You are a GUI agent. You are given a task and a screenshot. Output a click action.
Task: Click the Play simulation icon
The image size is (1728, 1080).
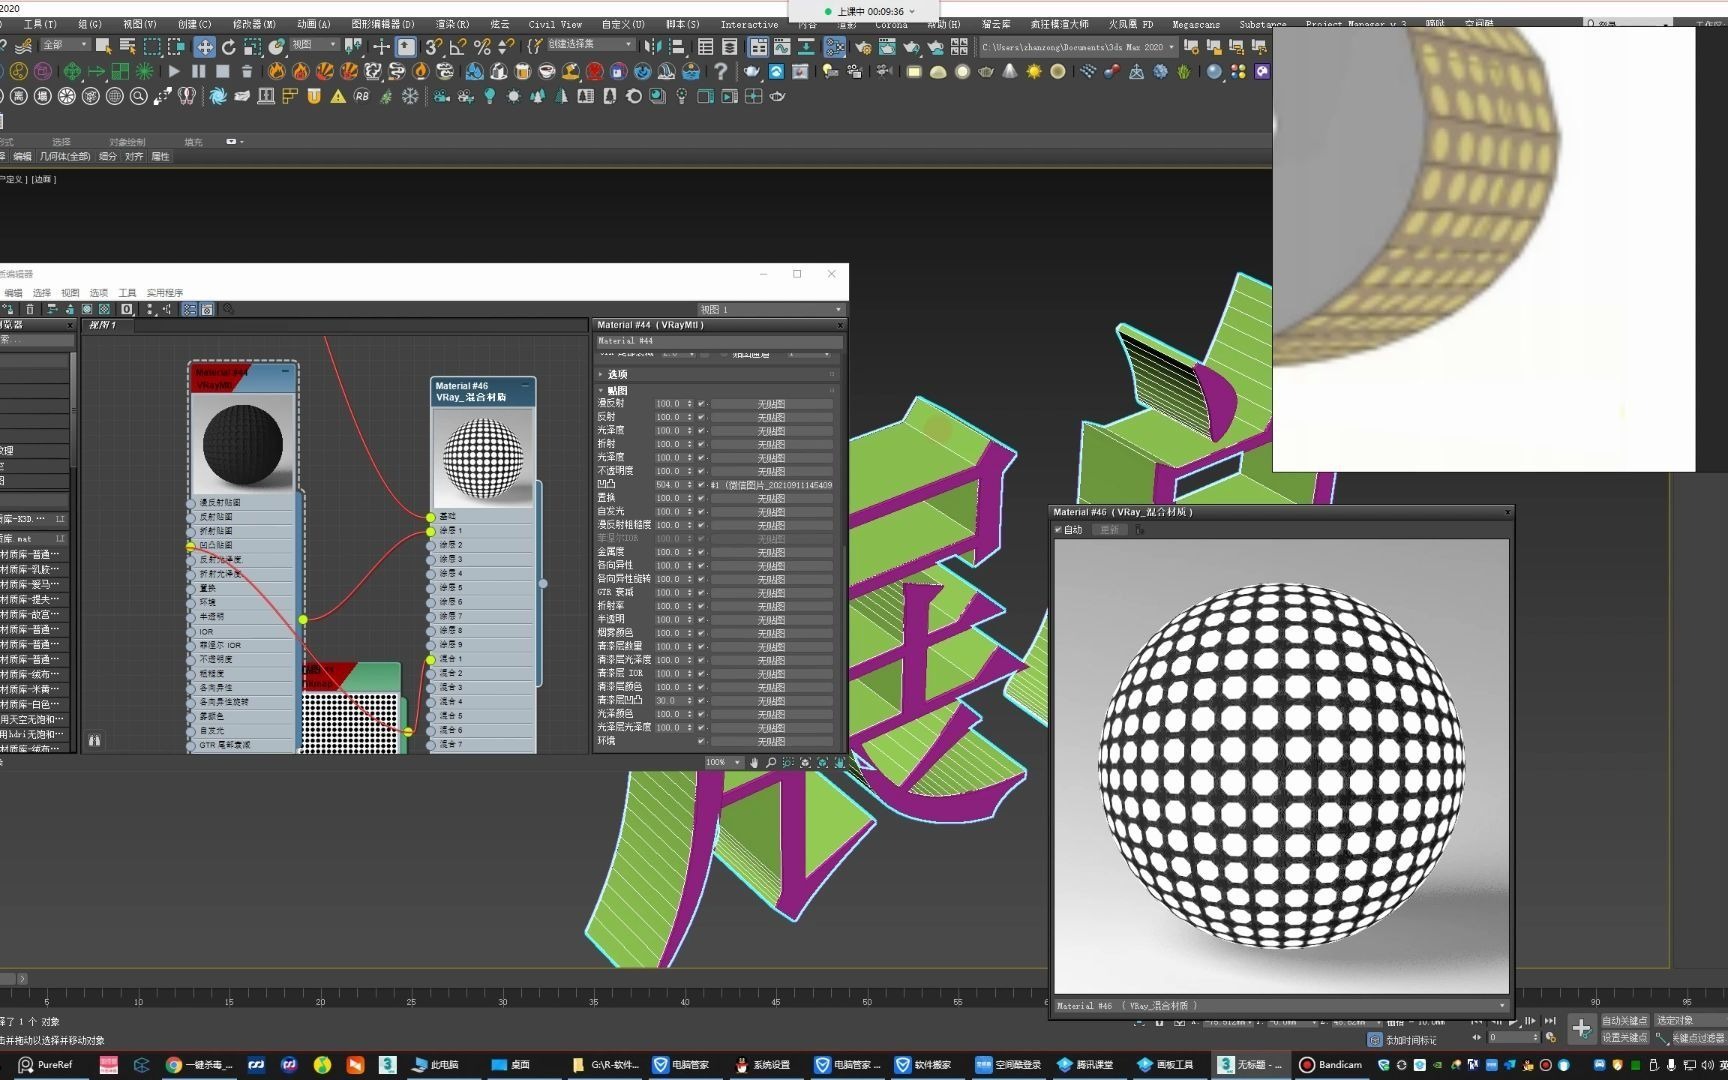click(174, 71)
